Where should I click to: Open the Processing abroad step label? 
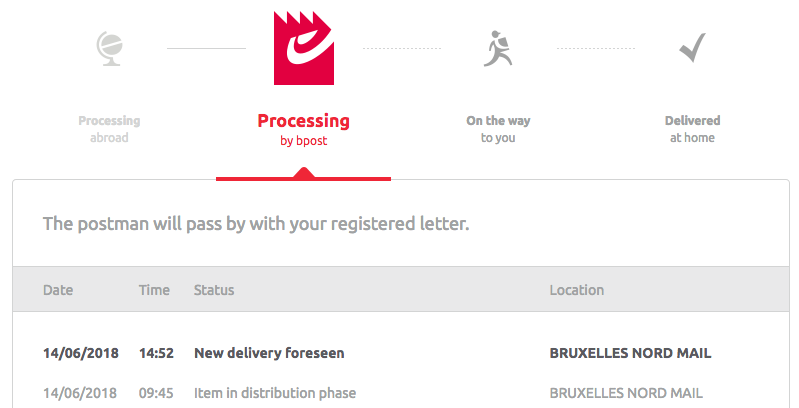pos(109,129)
